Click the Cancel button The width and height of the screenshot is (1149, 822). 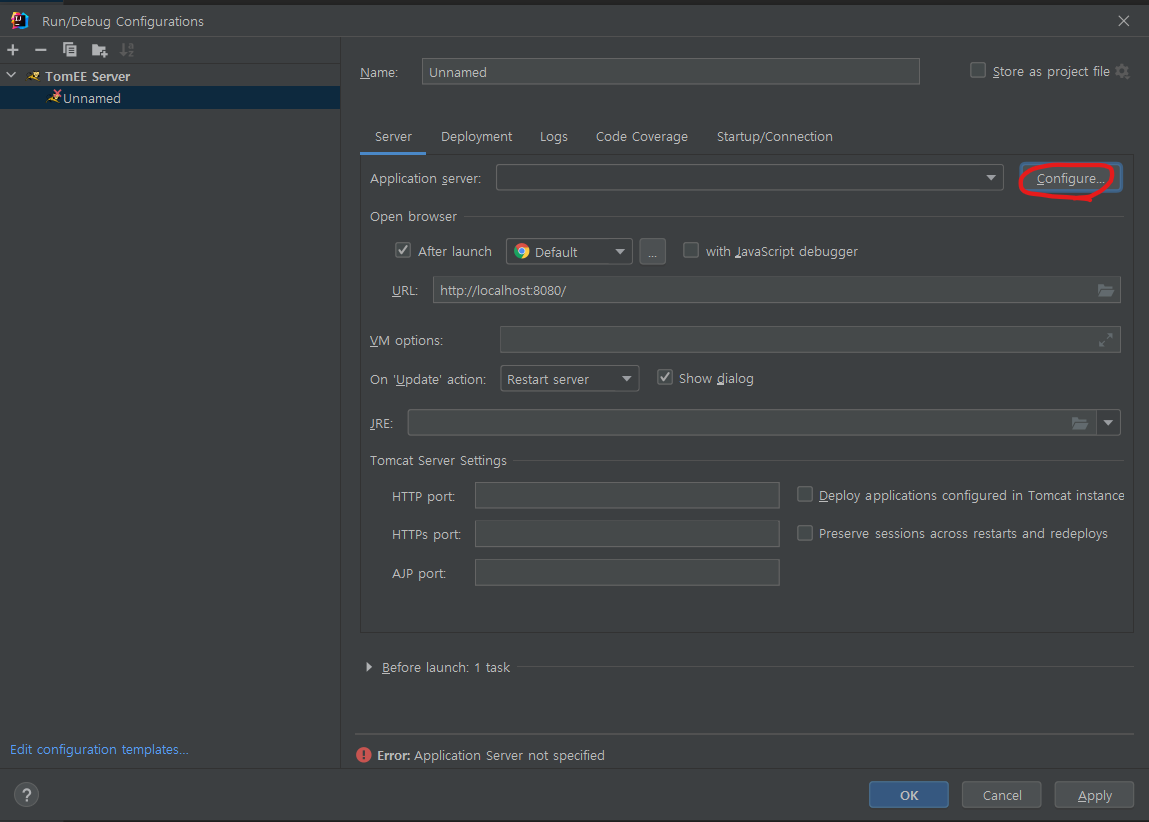[x=1002, y=795]
